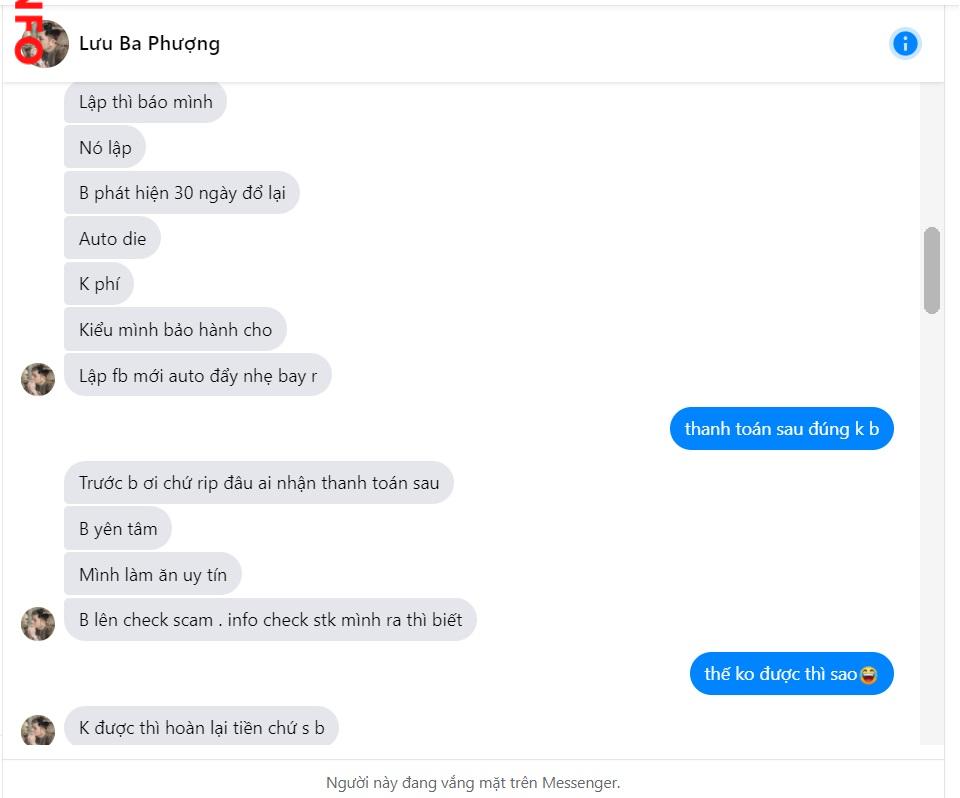960x798 pixels.
Task: Click the "B yên tâm" message bubble
Action: click(x=118, y=529)
